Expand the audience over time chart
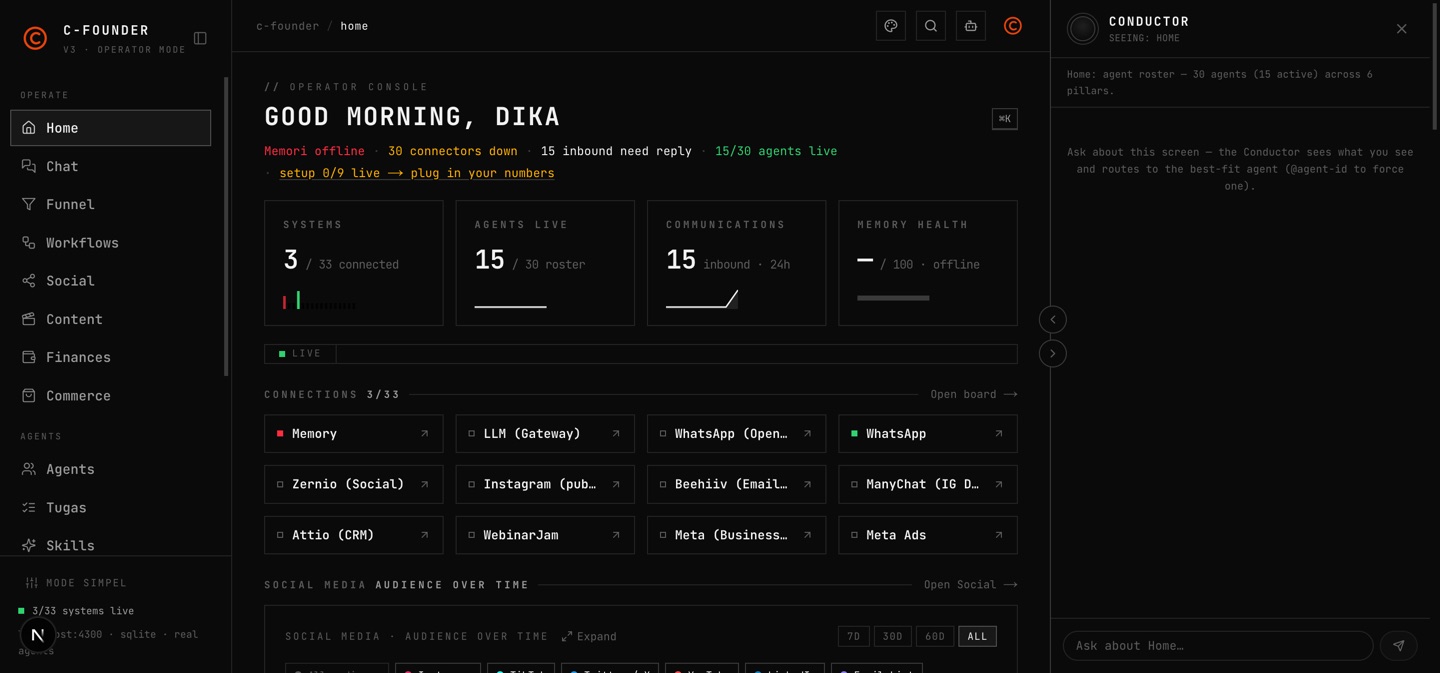Image resolution: width=1440 pixels, height=673 pixels. [x=589, y=637]
